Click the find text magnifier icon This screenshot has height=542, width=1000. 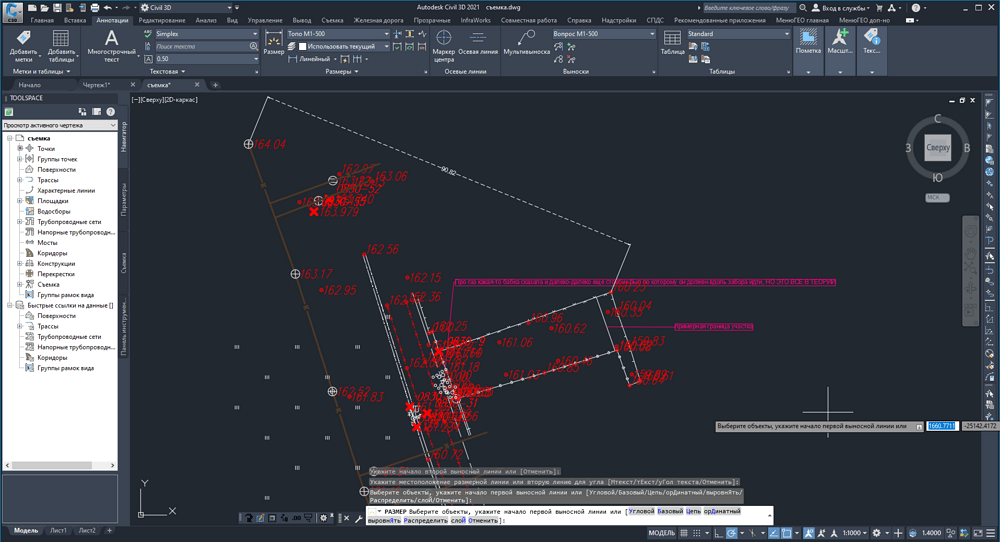pos(254,47)
